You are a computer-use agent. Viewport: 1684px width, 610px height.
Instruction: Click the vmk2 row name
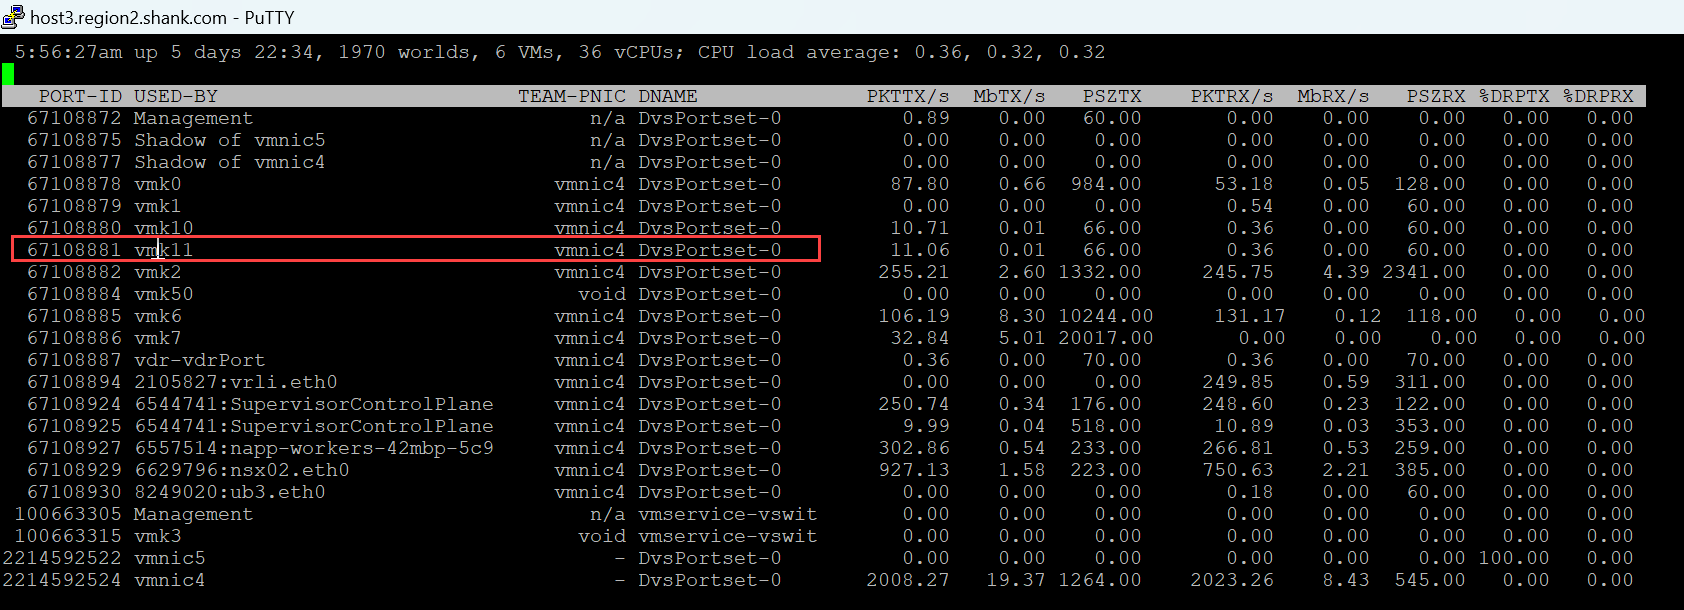(x=158, y=272)
